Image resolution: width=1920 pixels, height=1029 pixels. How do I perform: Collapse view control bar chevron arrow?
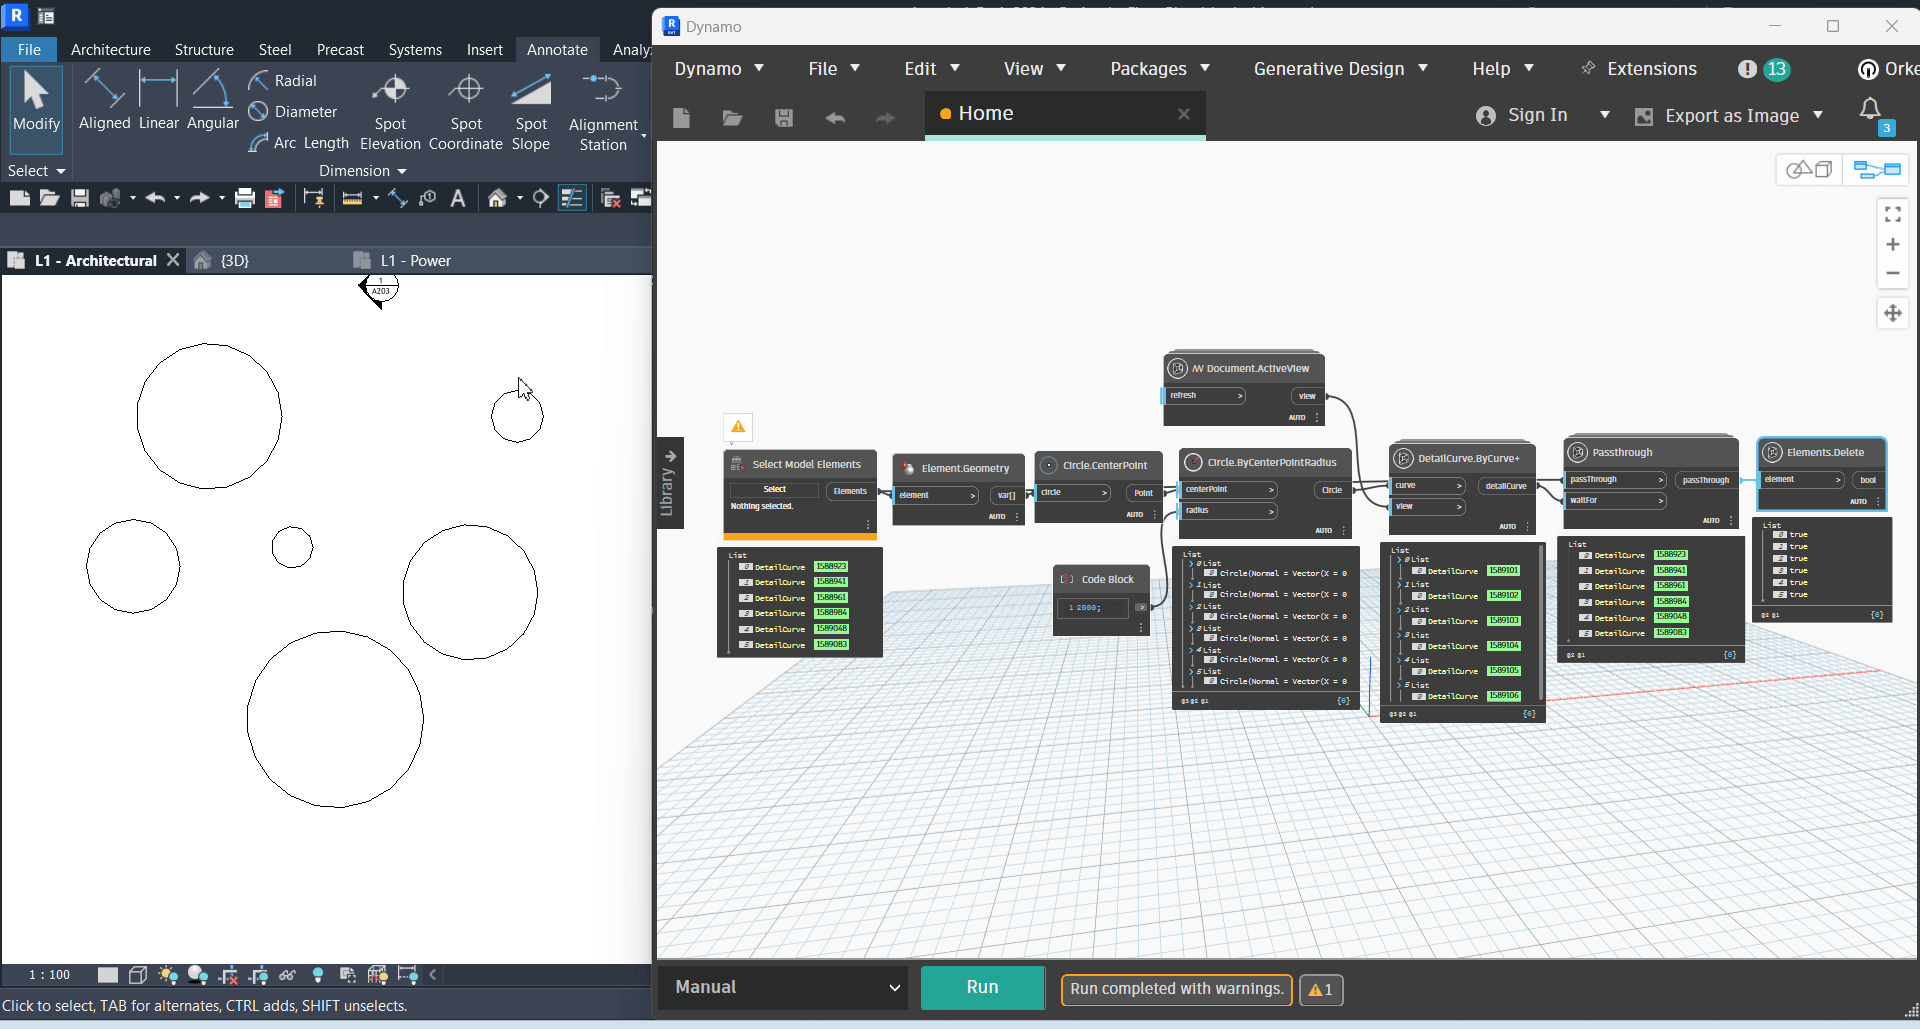(x=433, y=975)
